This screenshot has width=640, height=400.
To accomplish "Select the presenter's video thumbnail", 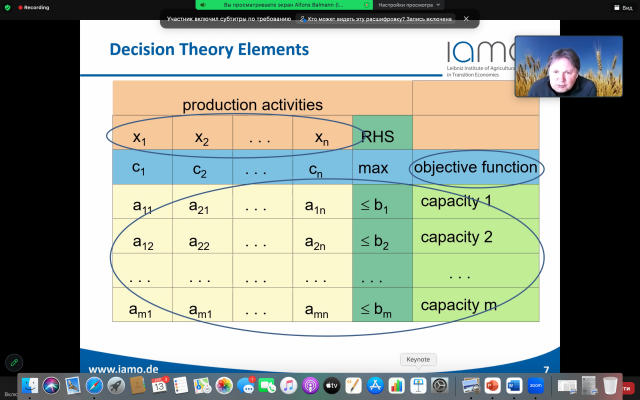I will (x=569, y=67).
